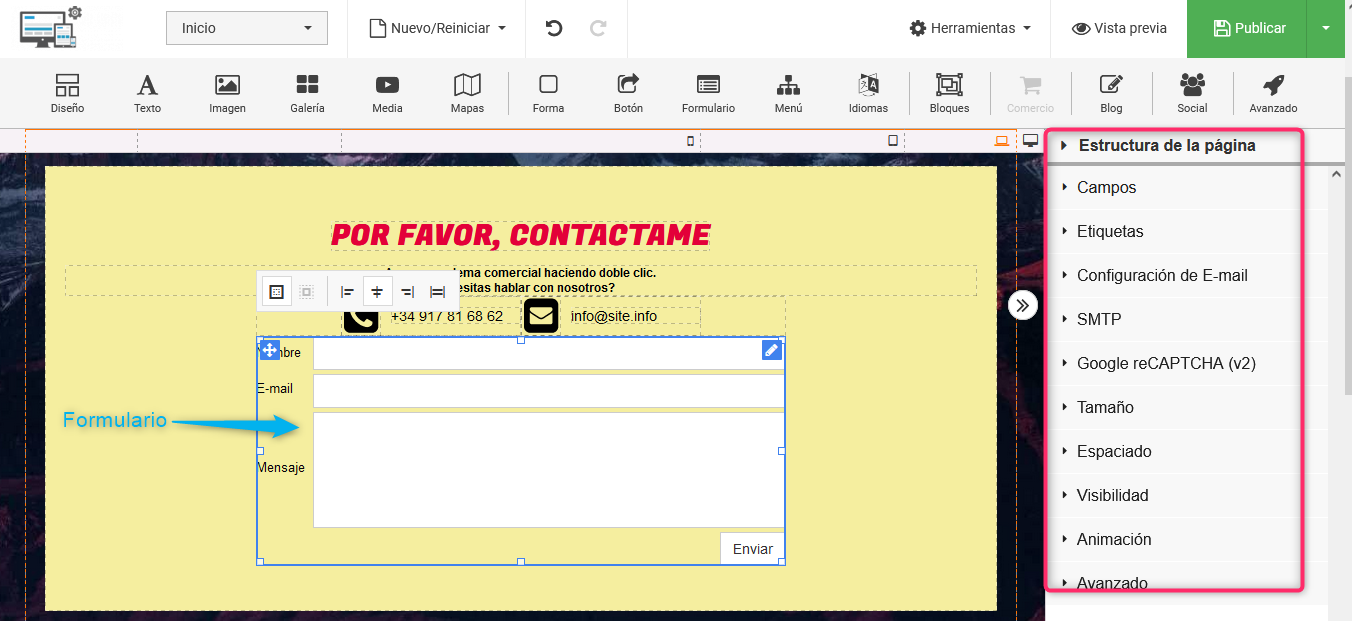
Task: Open the Nuevo/Reiniciar menu
Action: coord(438,28)
